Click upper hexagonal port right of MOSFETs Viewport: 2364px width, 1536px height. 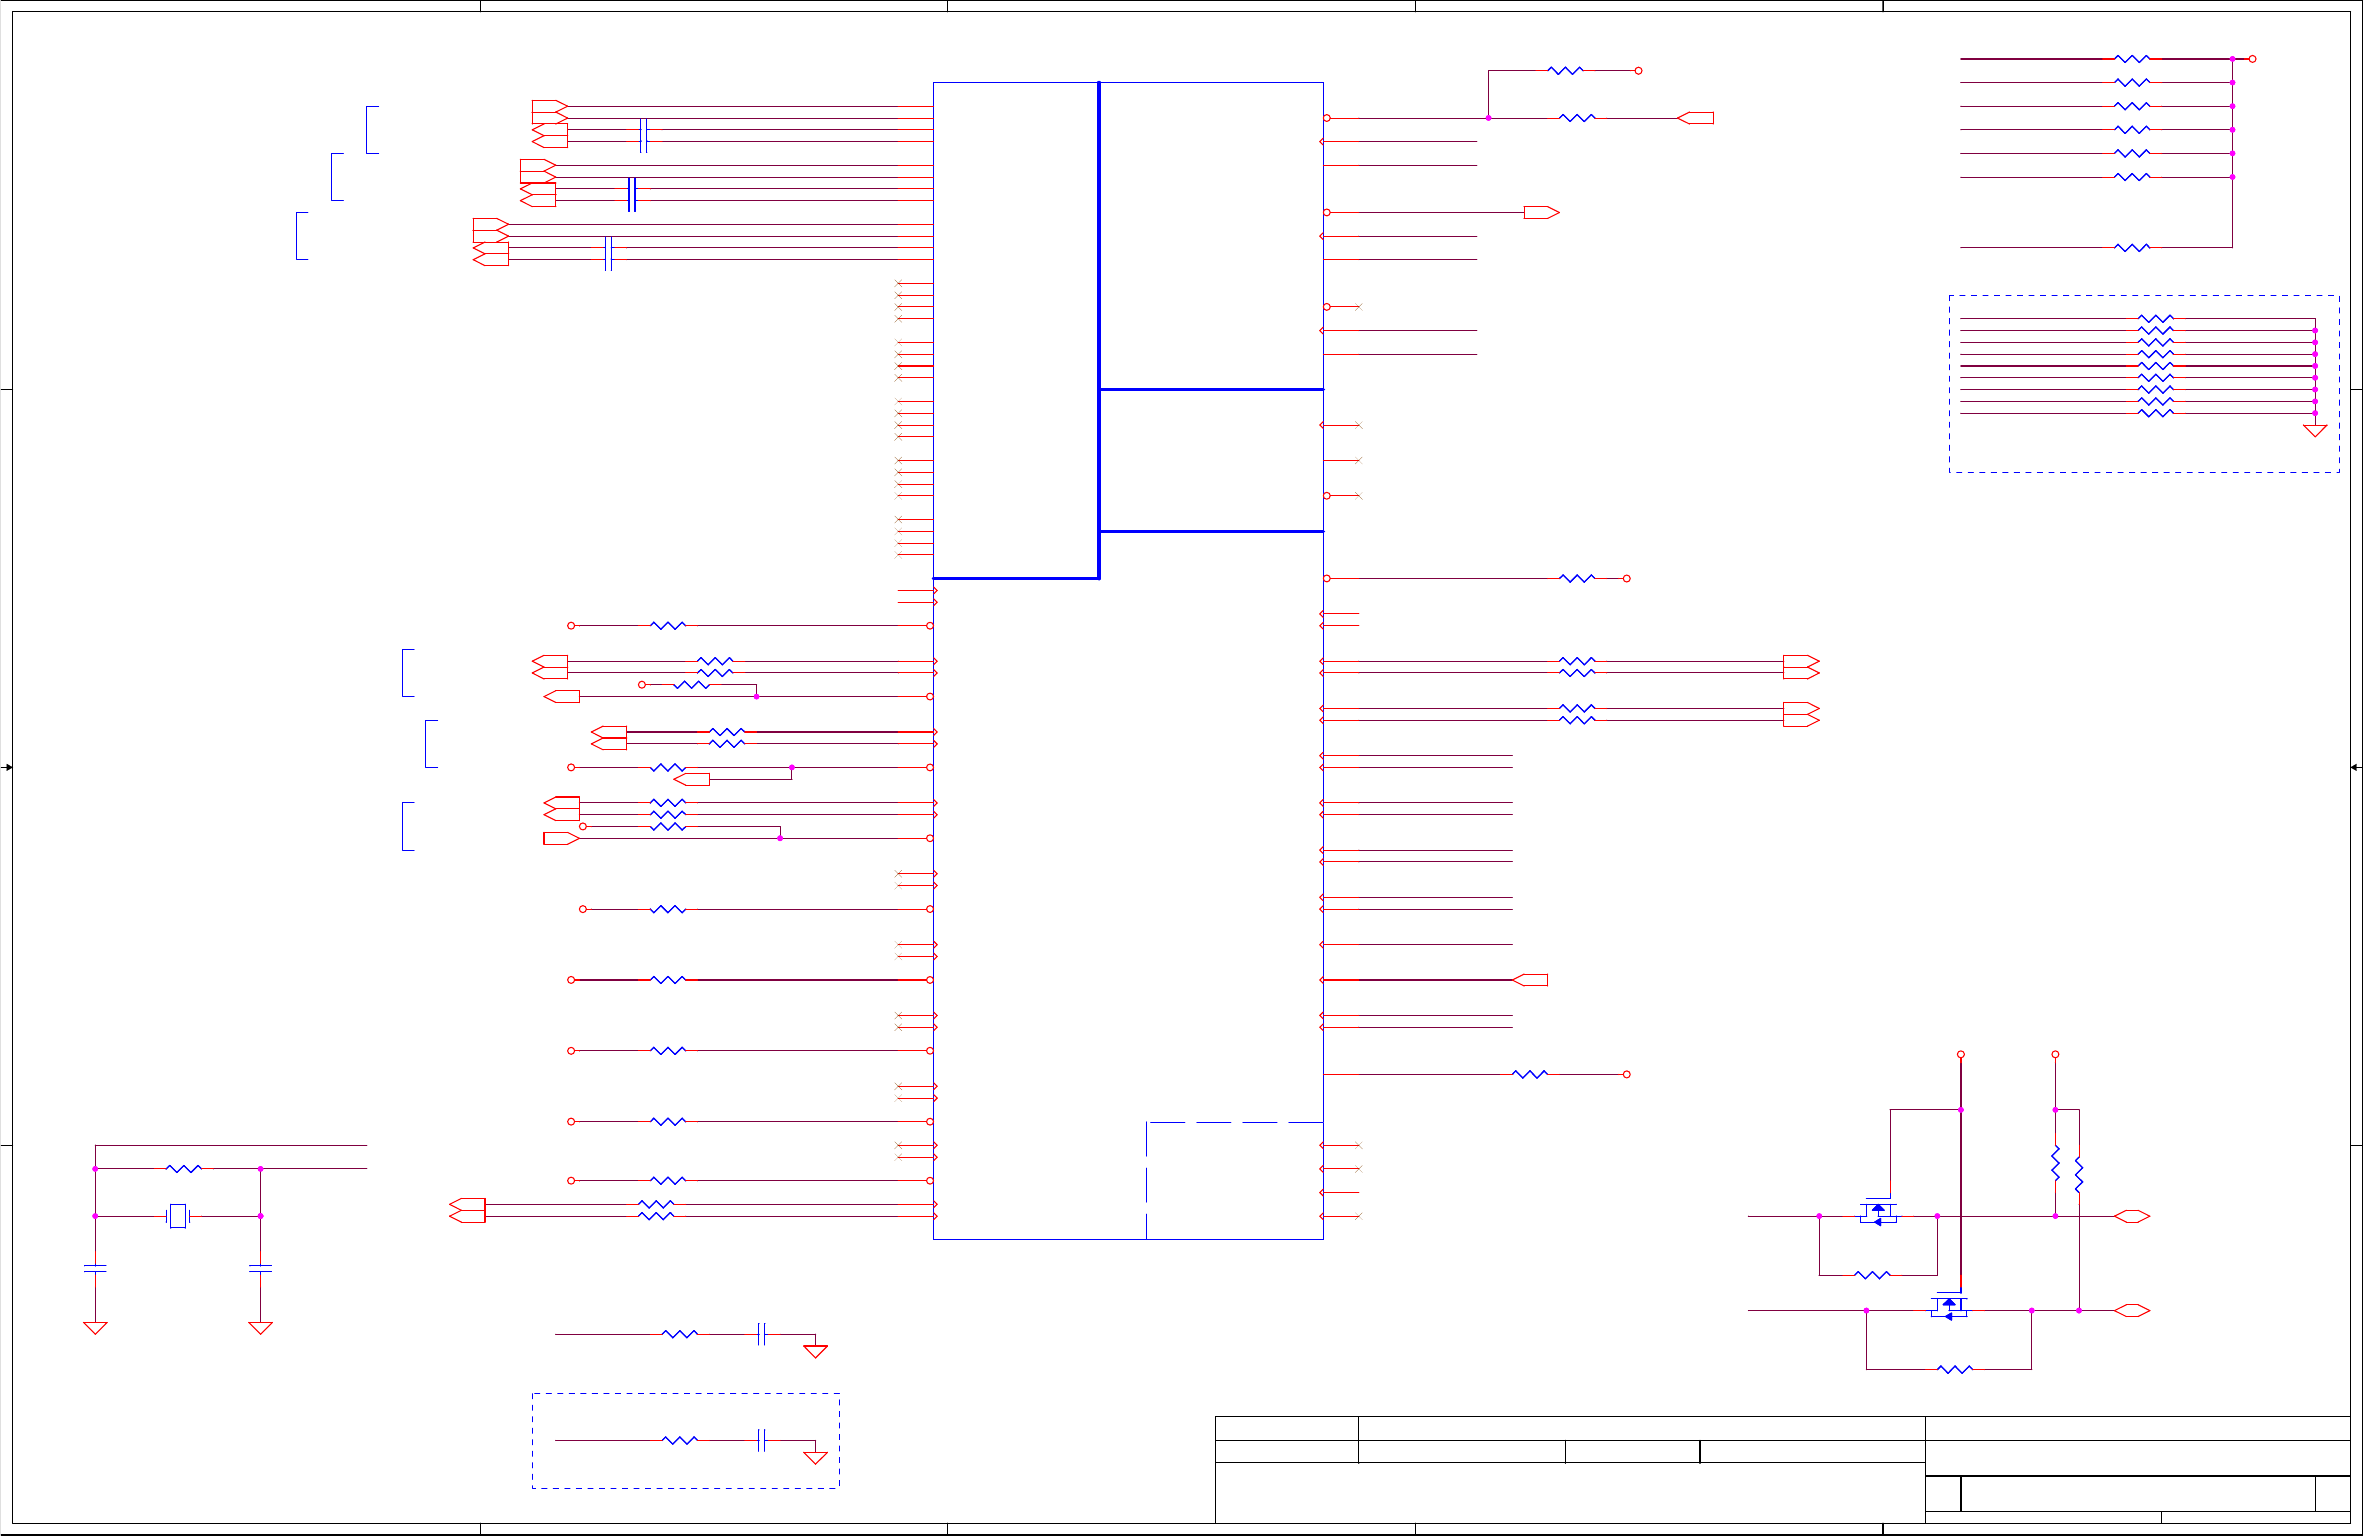(2132, 1216)
